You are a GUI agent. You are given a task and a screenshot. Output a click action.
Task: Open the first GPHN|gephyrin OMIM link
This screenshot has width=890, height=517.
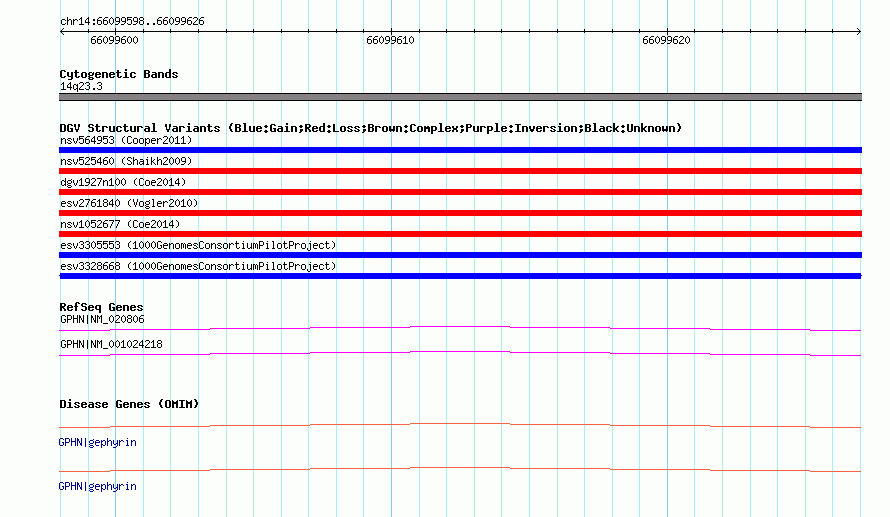click(98, 443)
